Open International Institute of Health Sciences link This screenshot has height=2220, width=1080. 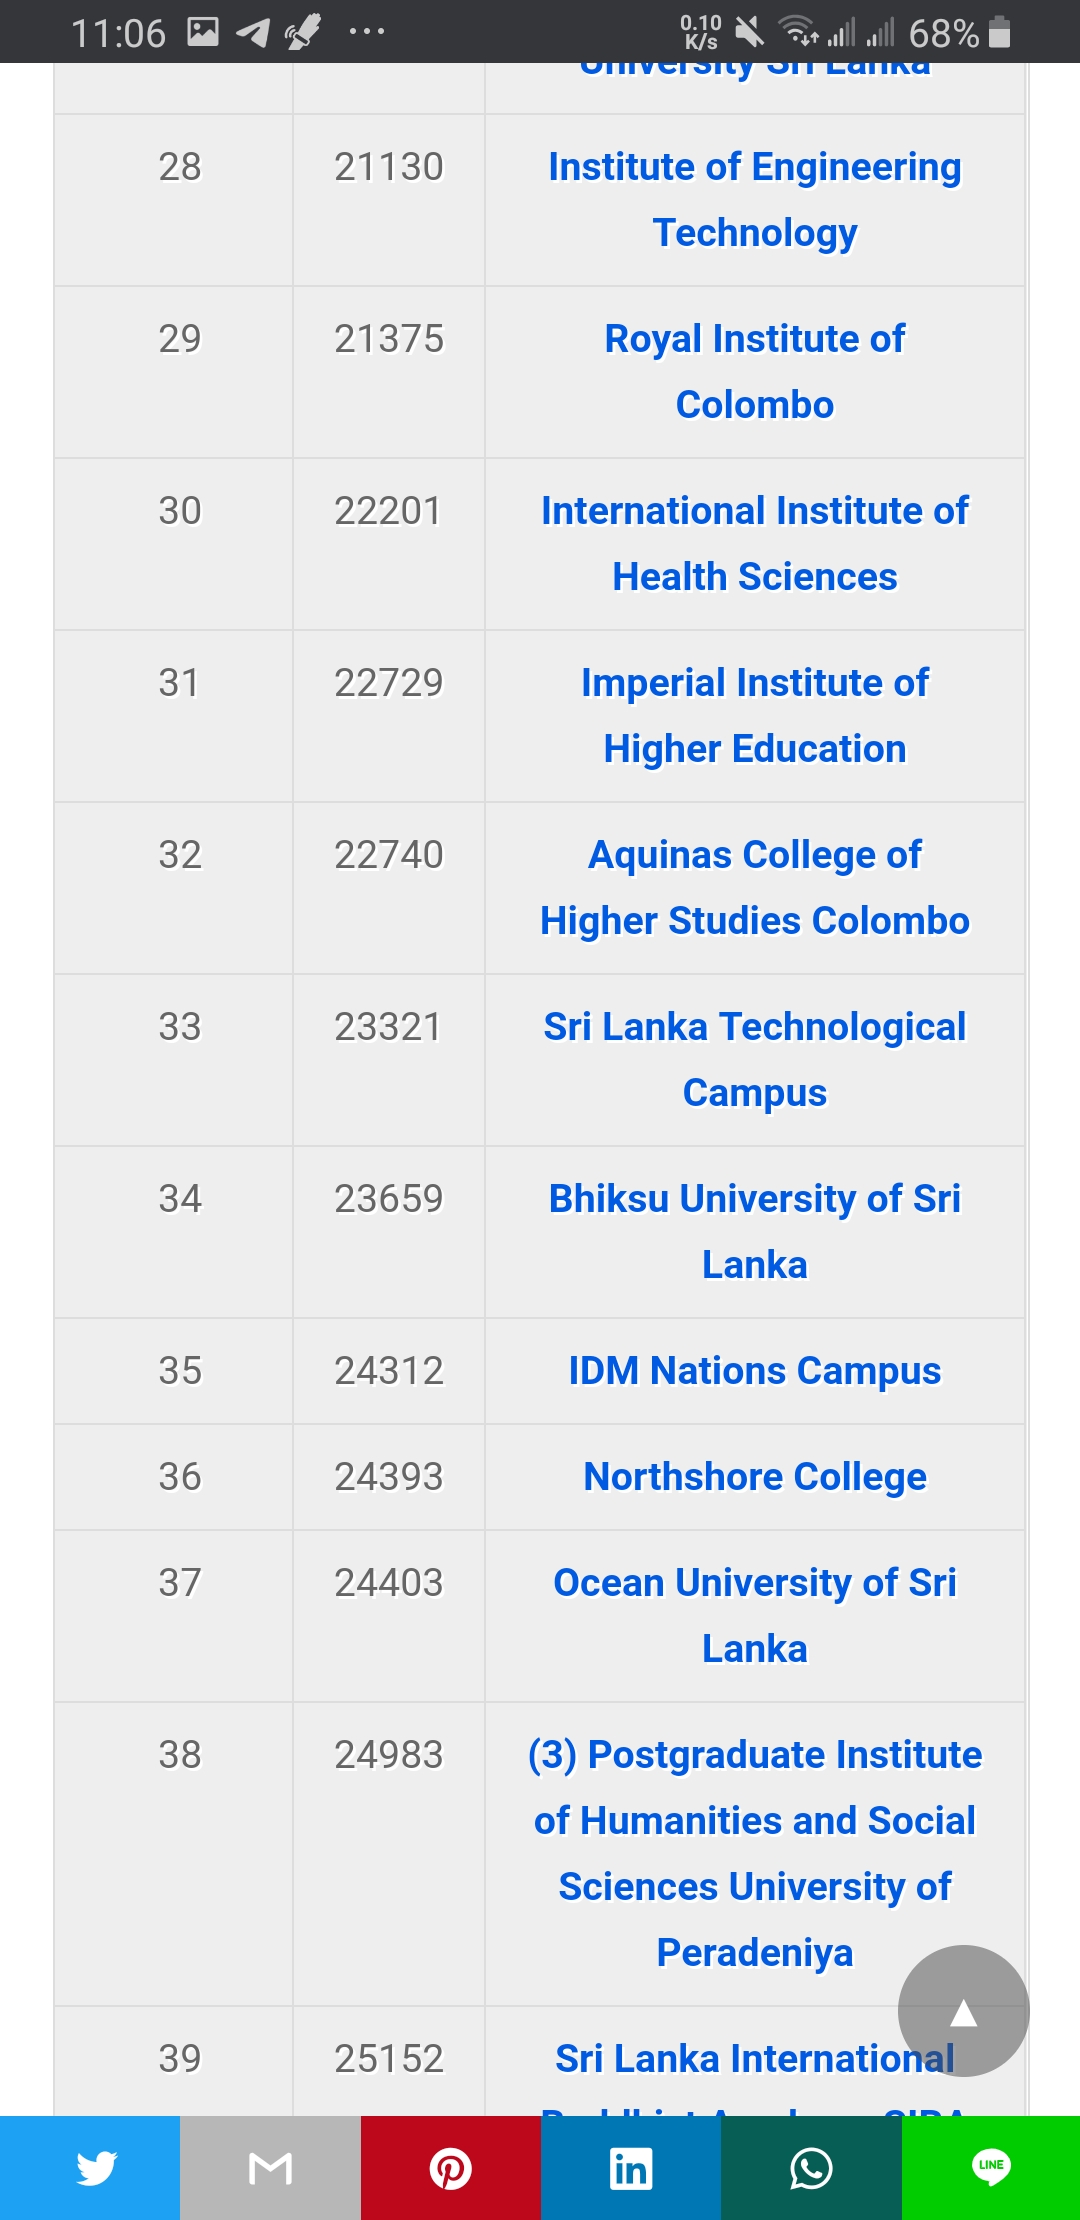coord(755,544)
